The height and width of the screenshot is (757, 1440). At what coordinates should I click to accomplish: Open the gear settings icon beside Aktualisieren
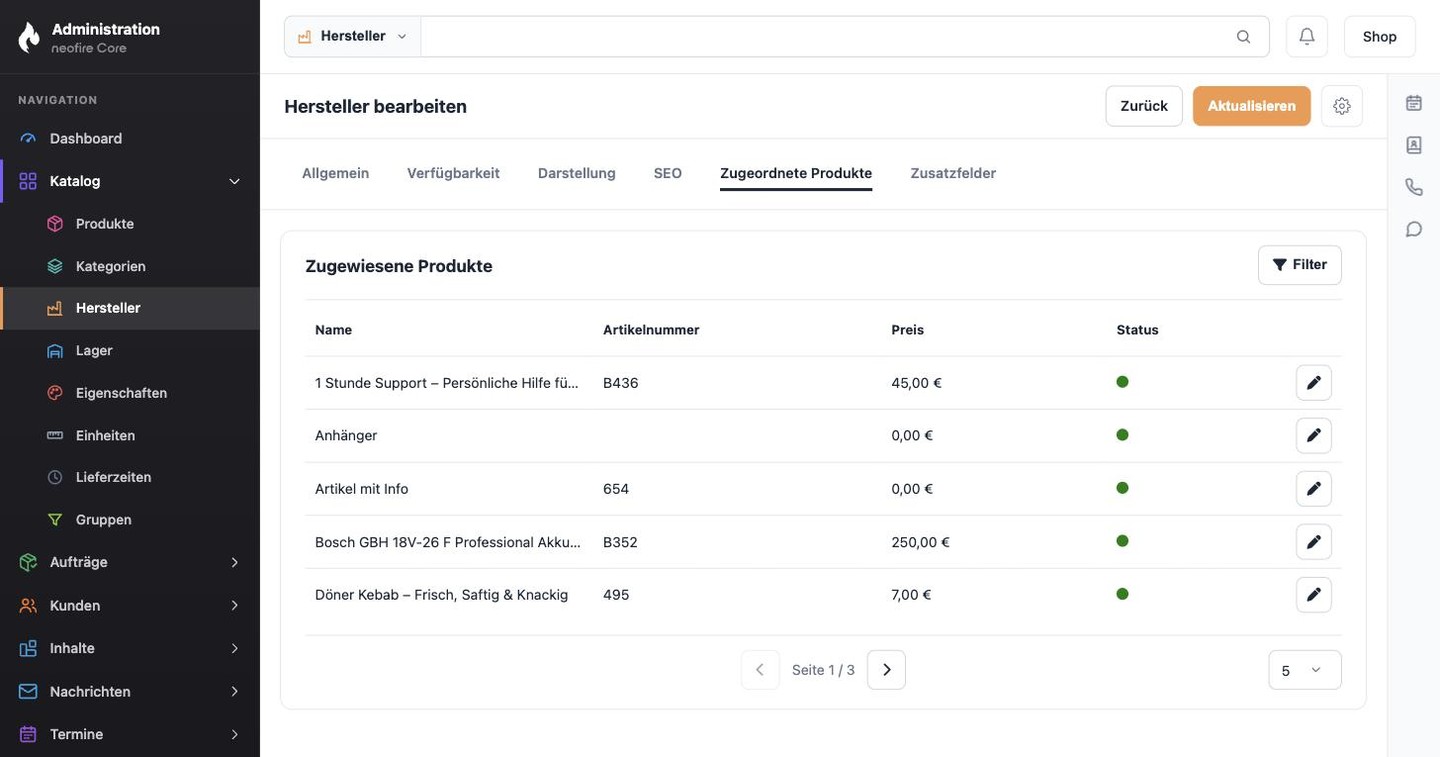pos(1342,106)
